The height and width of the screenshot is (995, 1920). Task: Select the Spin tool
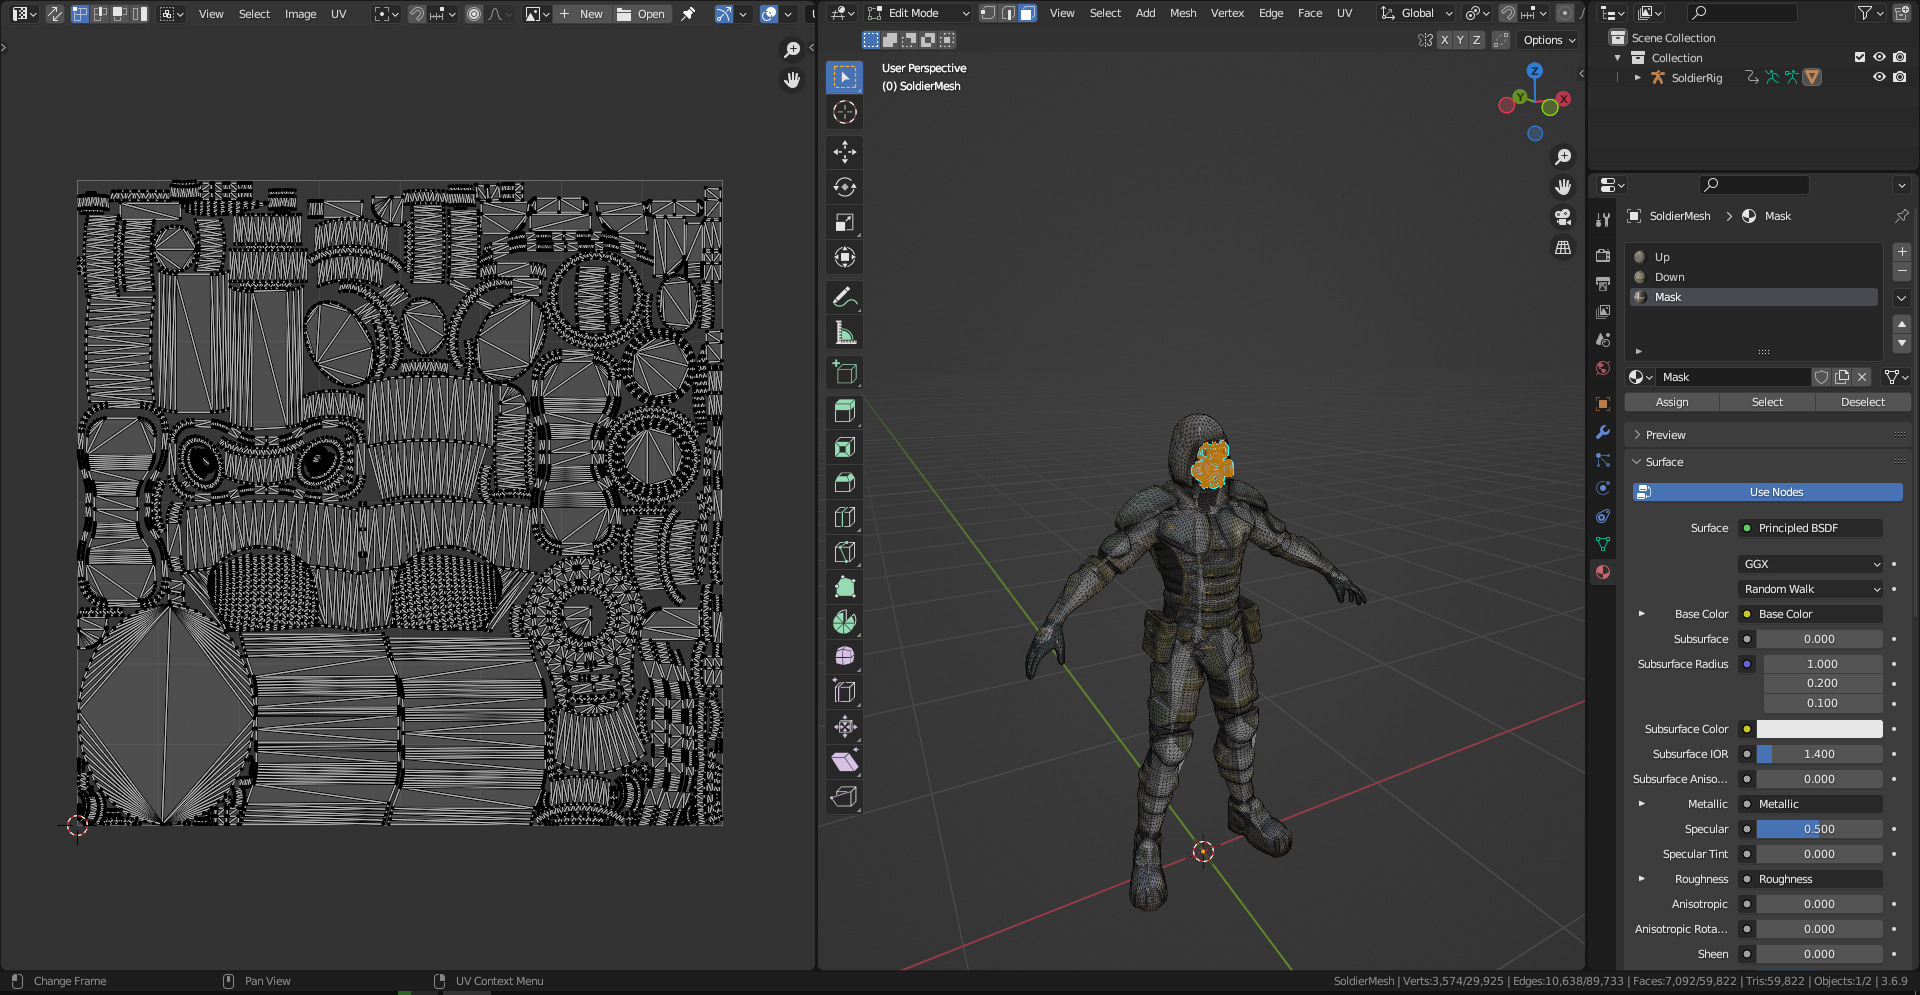845,622
